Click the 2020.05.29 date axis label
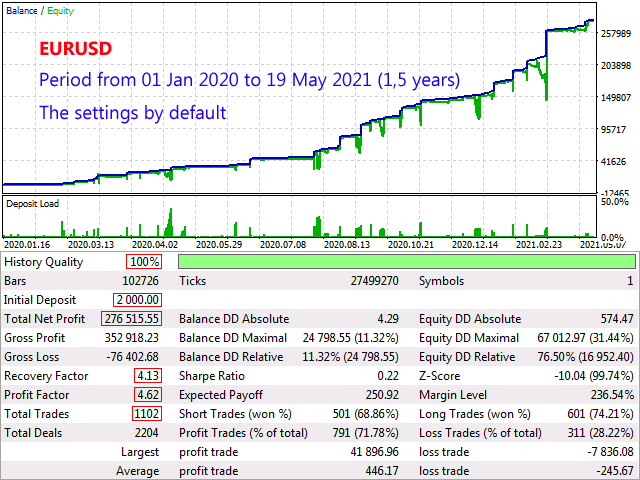The height and width of the screenshot is (480, 640). coord(219,244)
